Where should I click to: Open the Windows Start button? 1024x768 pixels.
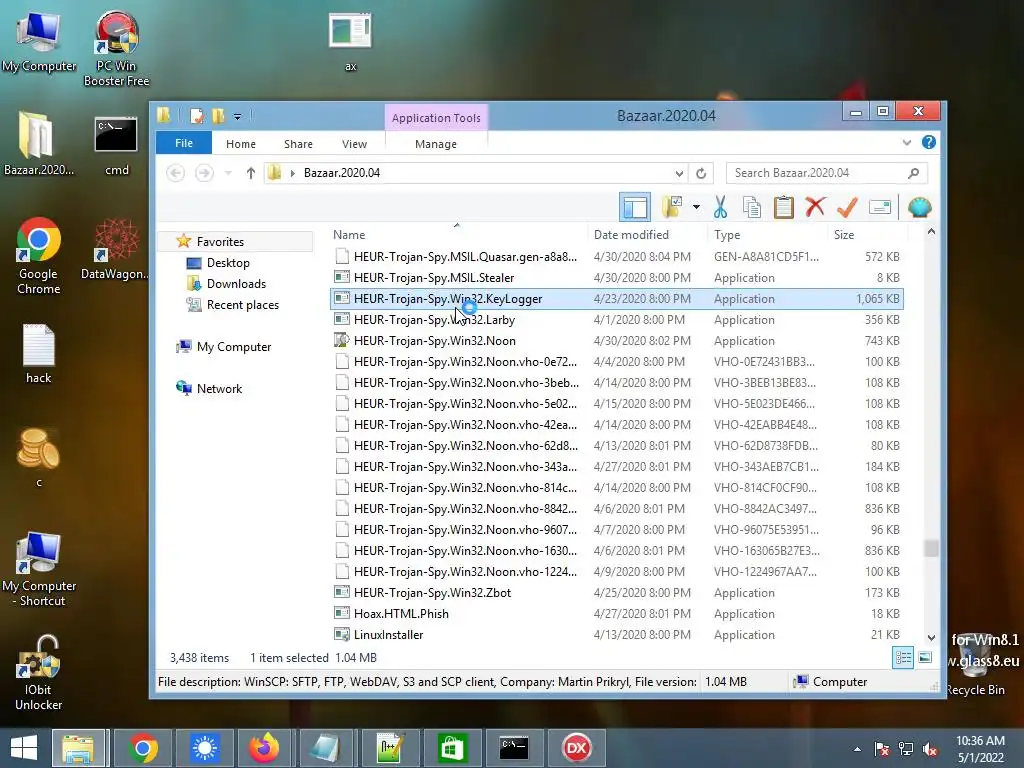click(24, 748)
